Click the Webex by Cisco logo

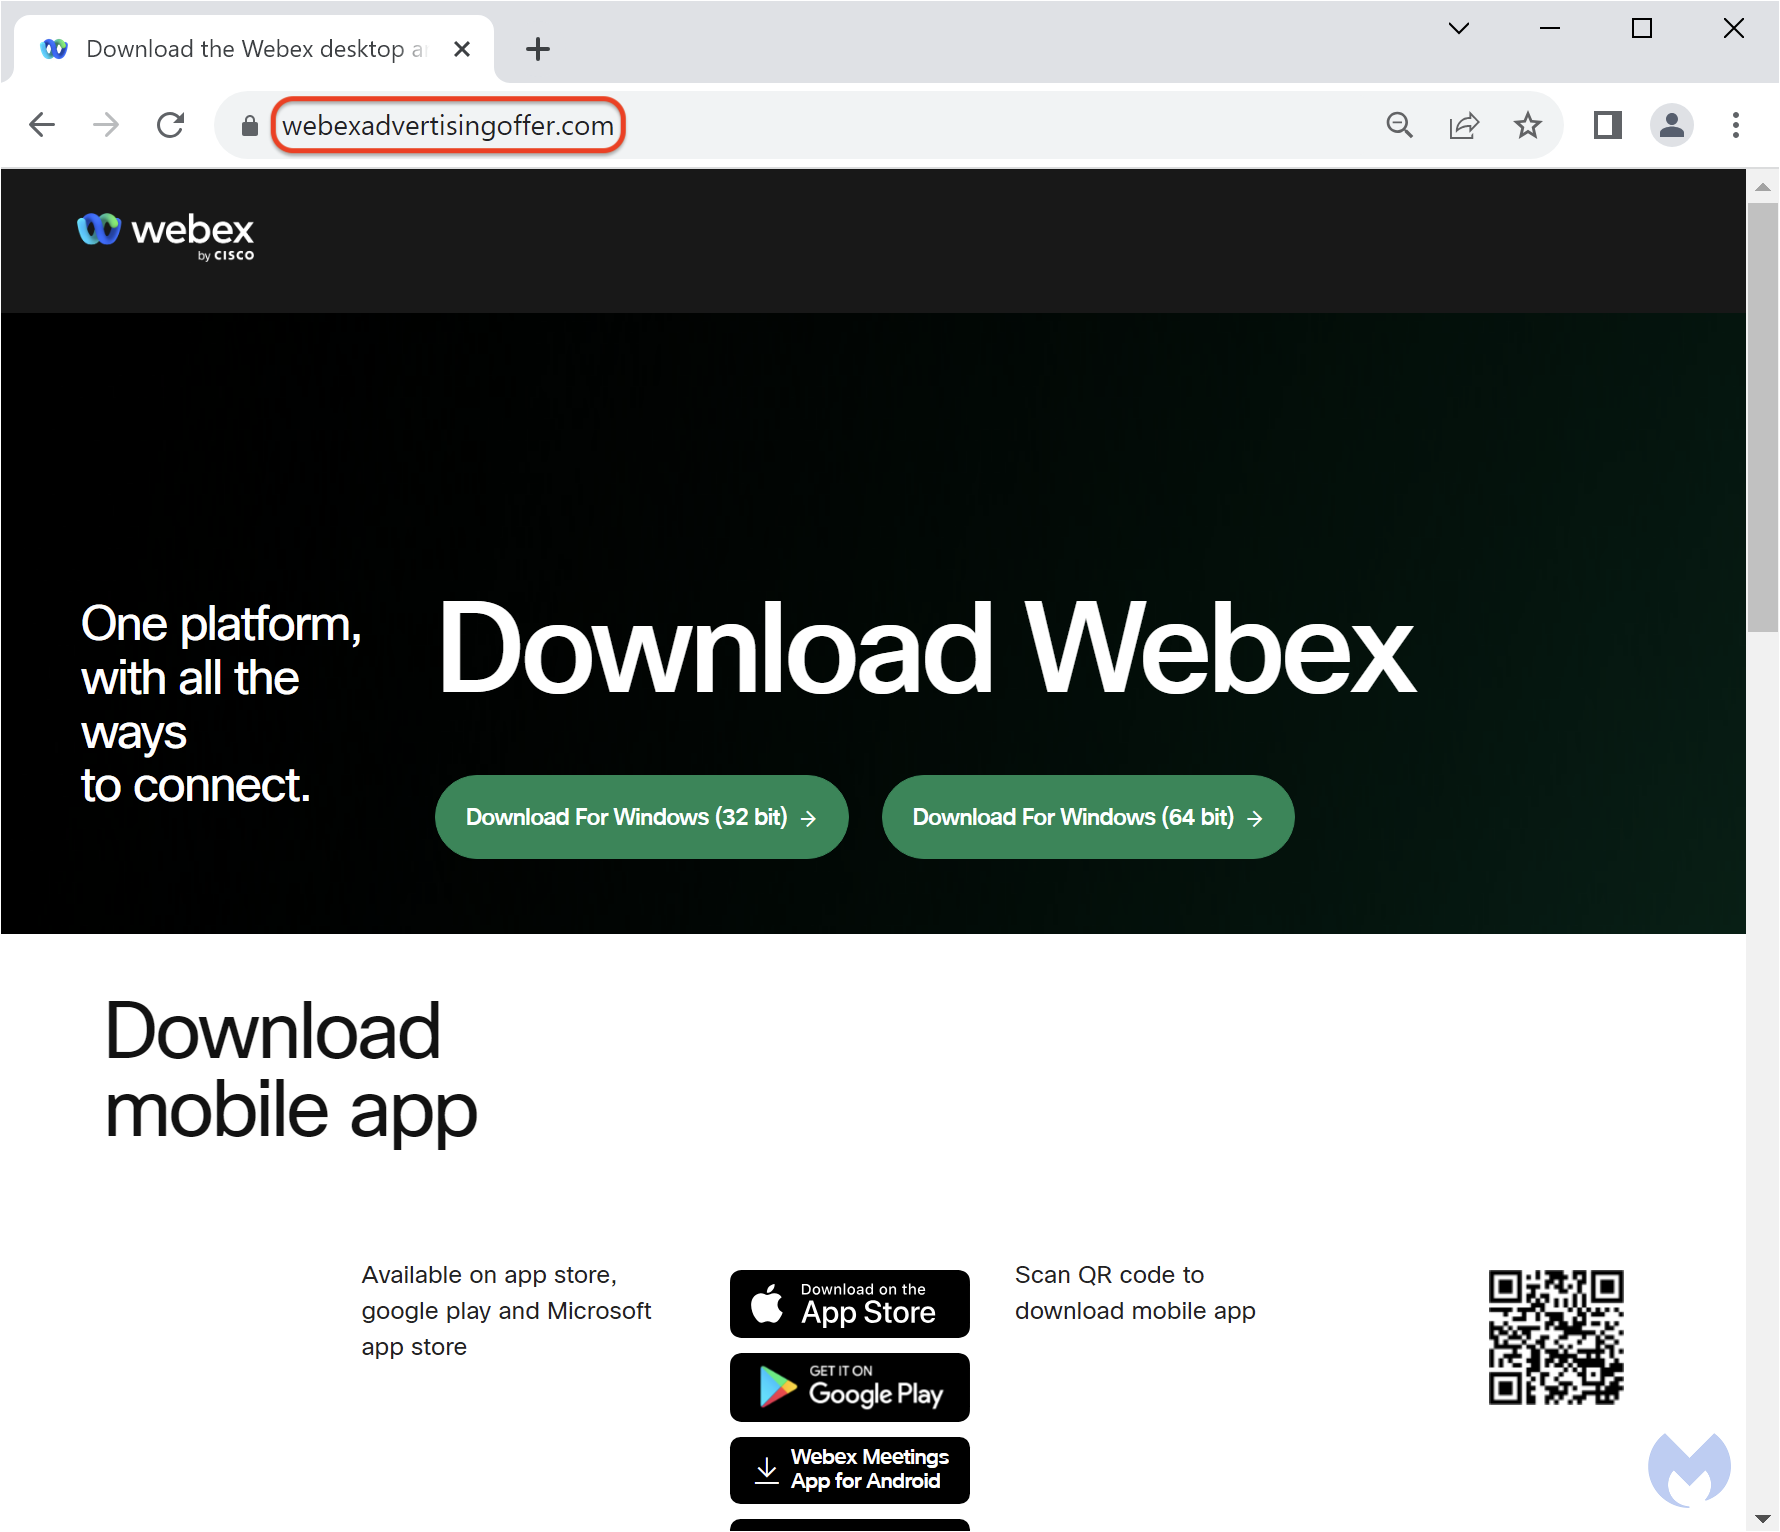click(x=166, y=236)
